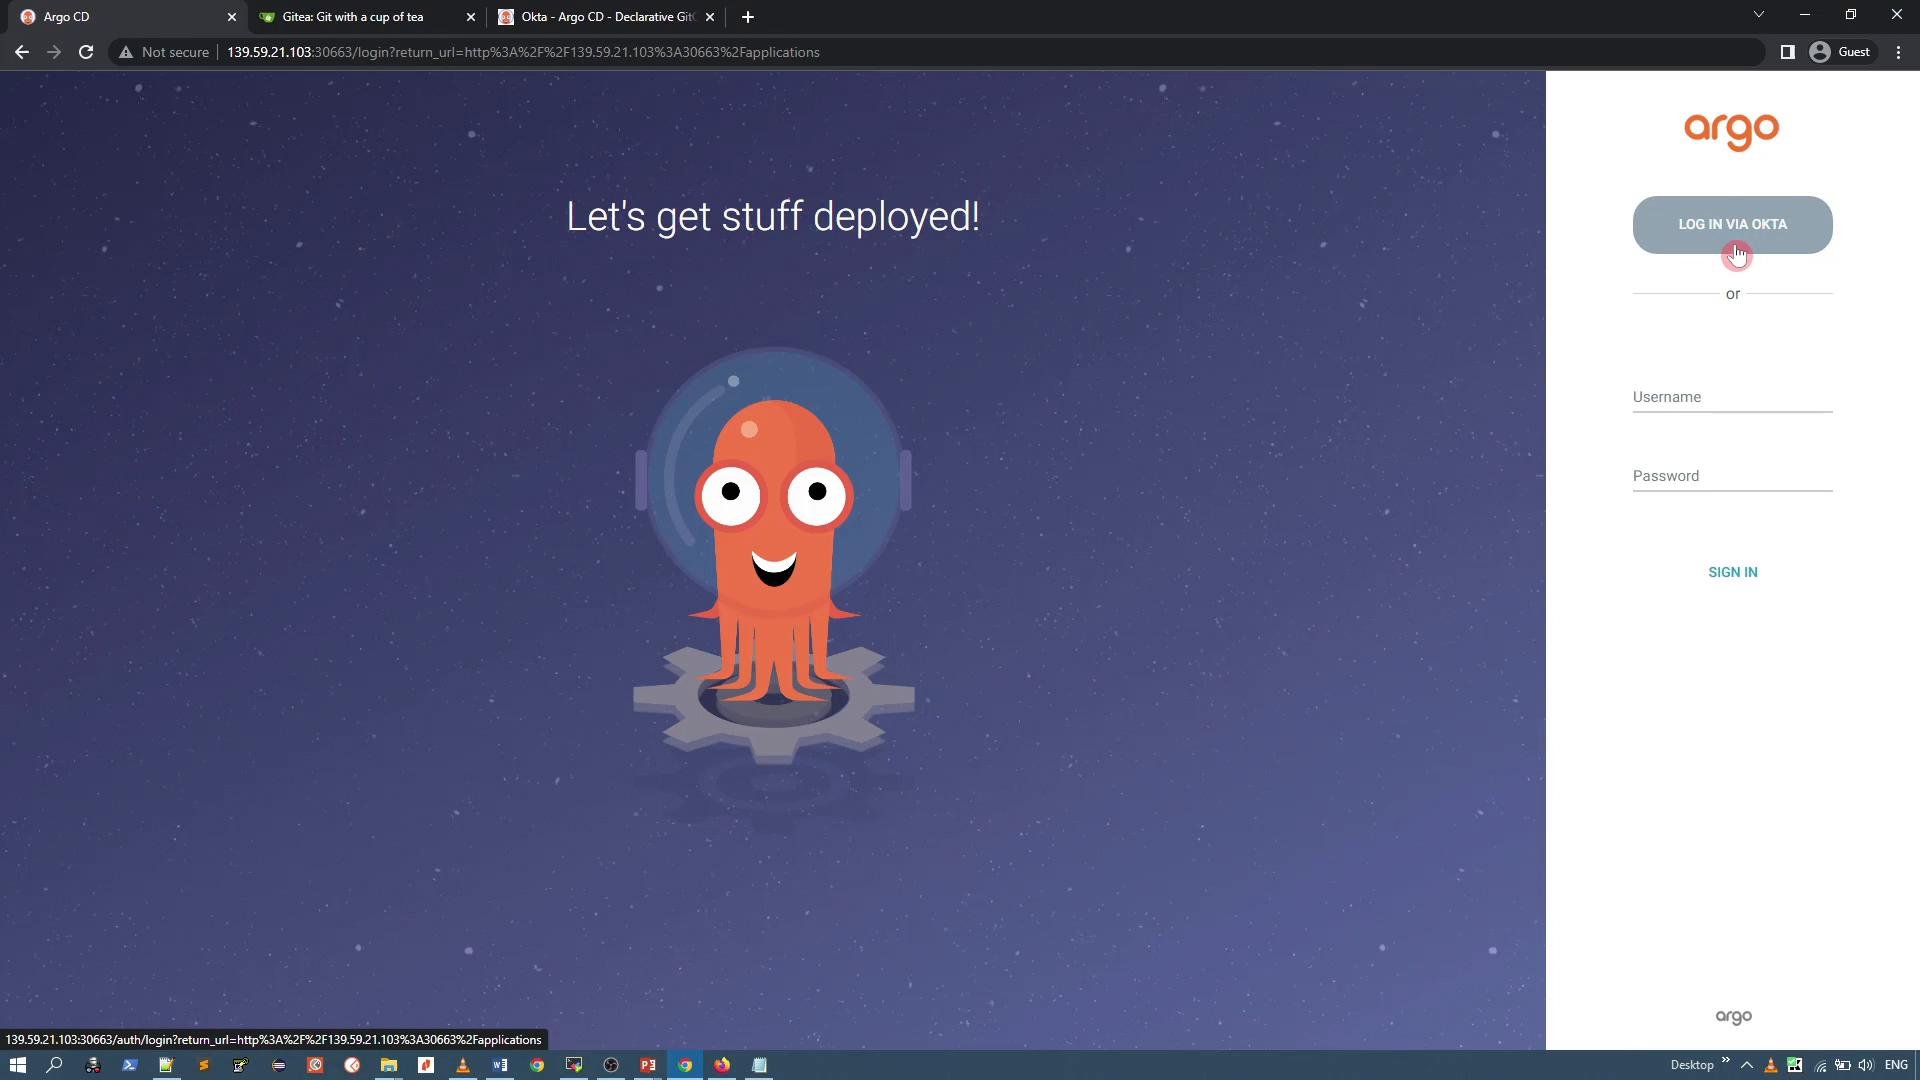1920x1080 pixels.
Task: Open the Chrome three-dot menu
Action: (x=1898, y=52)
